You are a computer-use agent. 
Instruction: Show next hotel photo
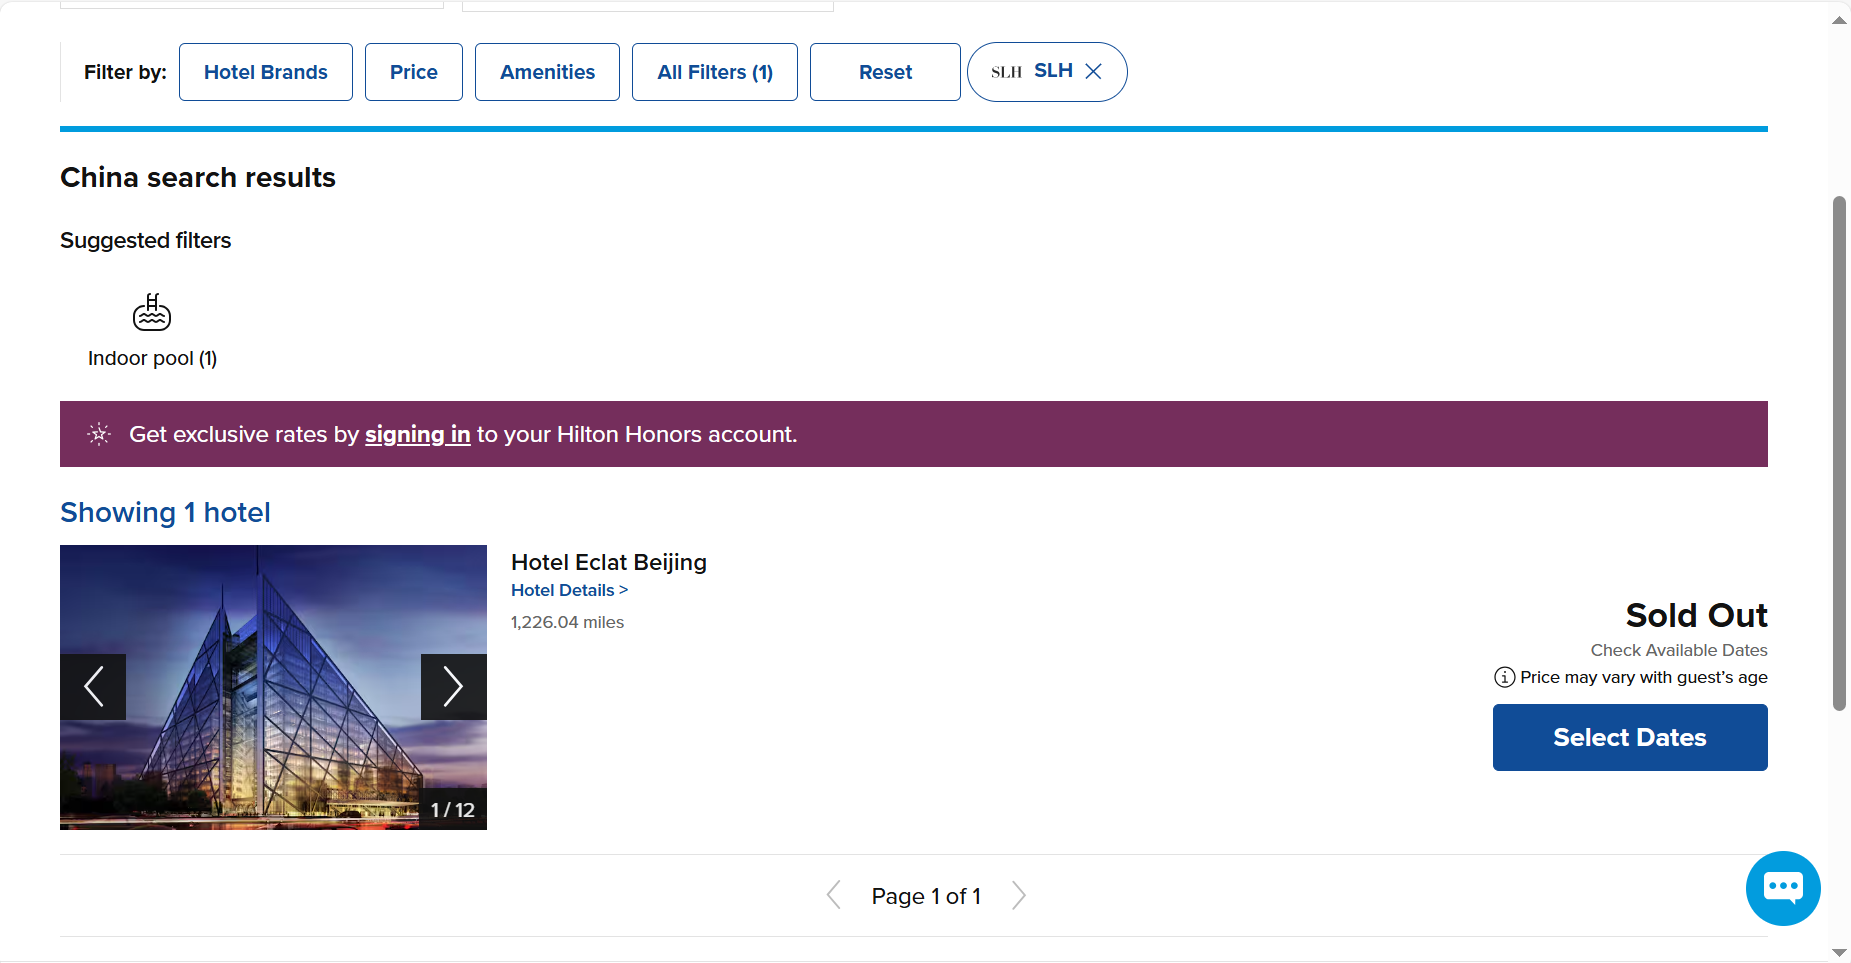(454, 687)
